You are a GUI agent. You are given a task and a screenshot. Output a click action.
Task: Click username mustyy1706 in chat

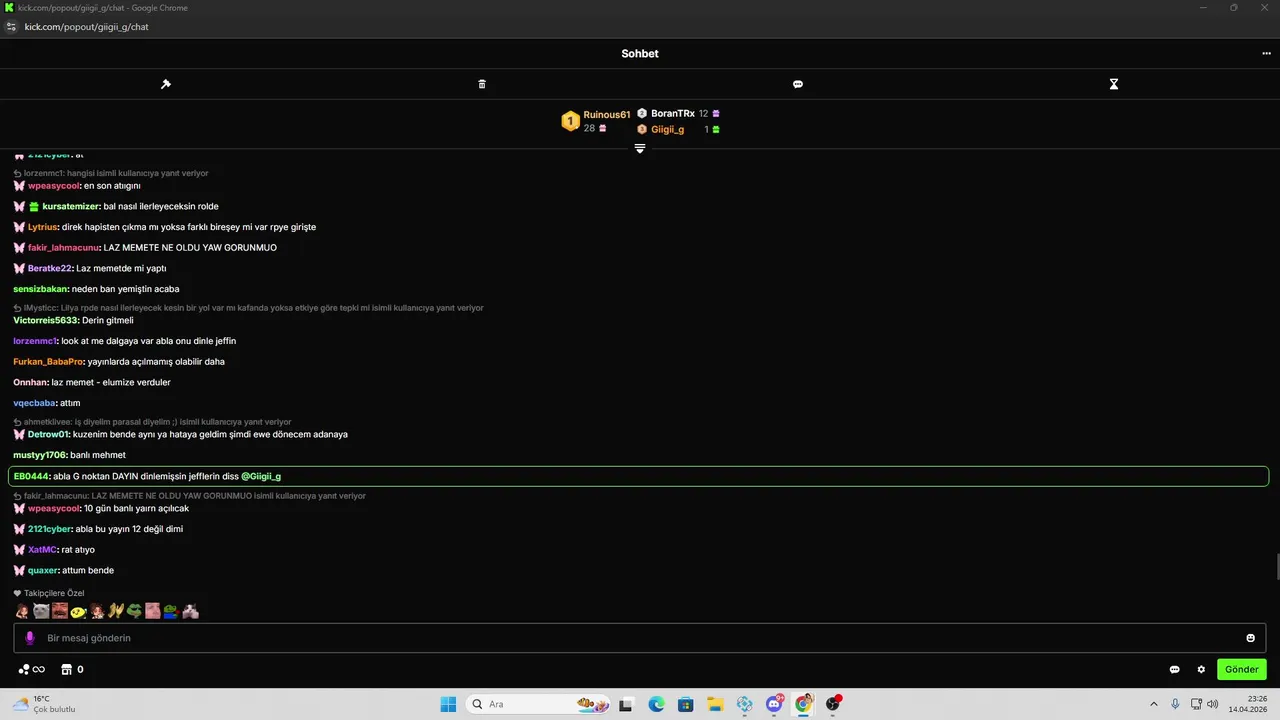[x=40, y=455]
